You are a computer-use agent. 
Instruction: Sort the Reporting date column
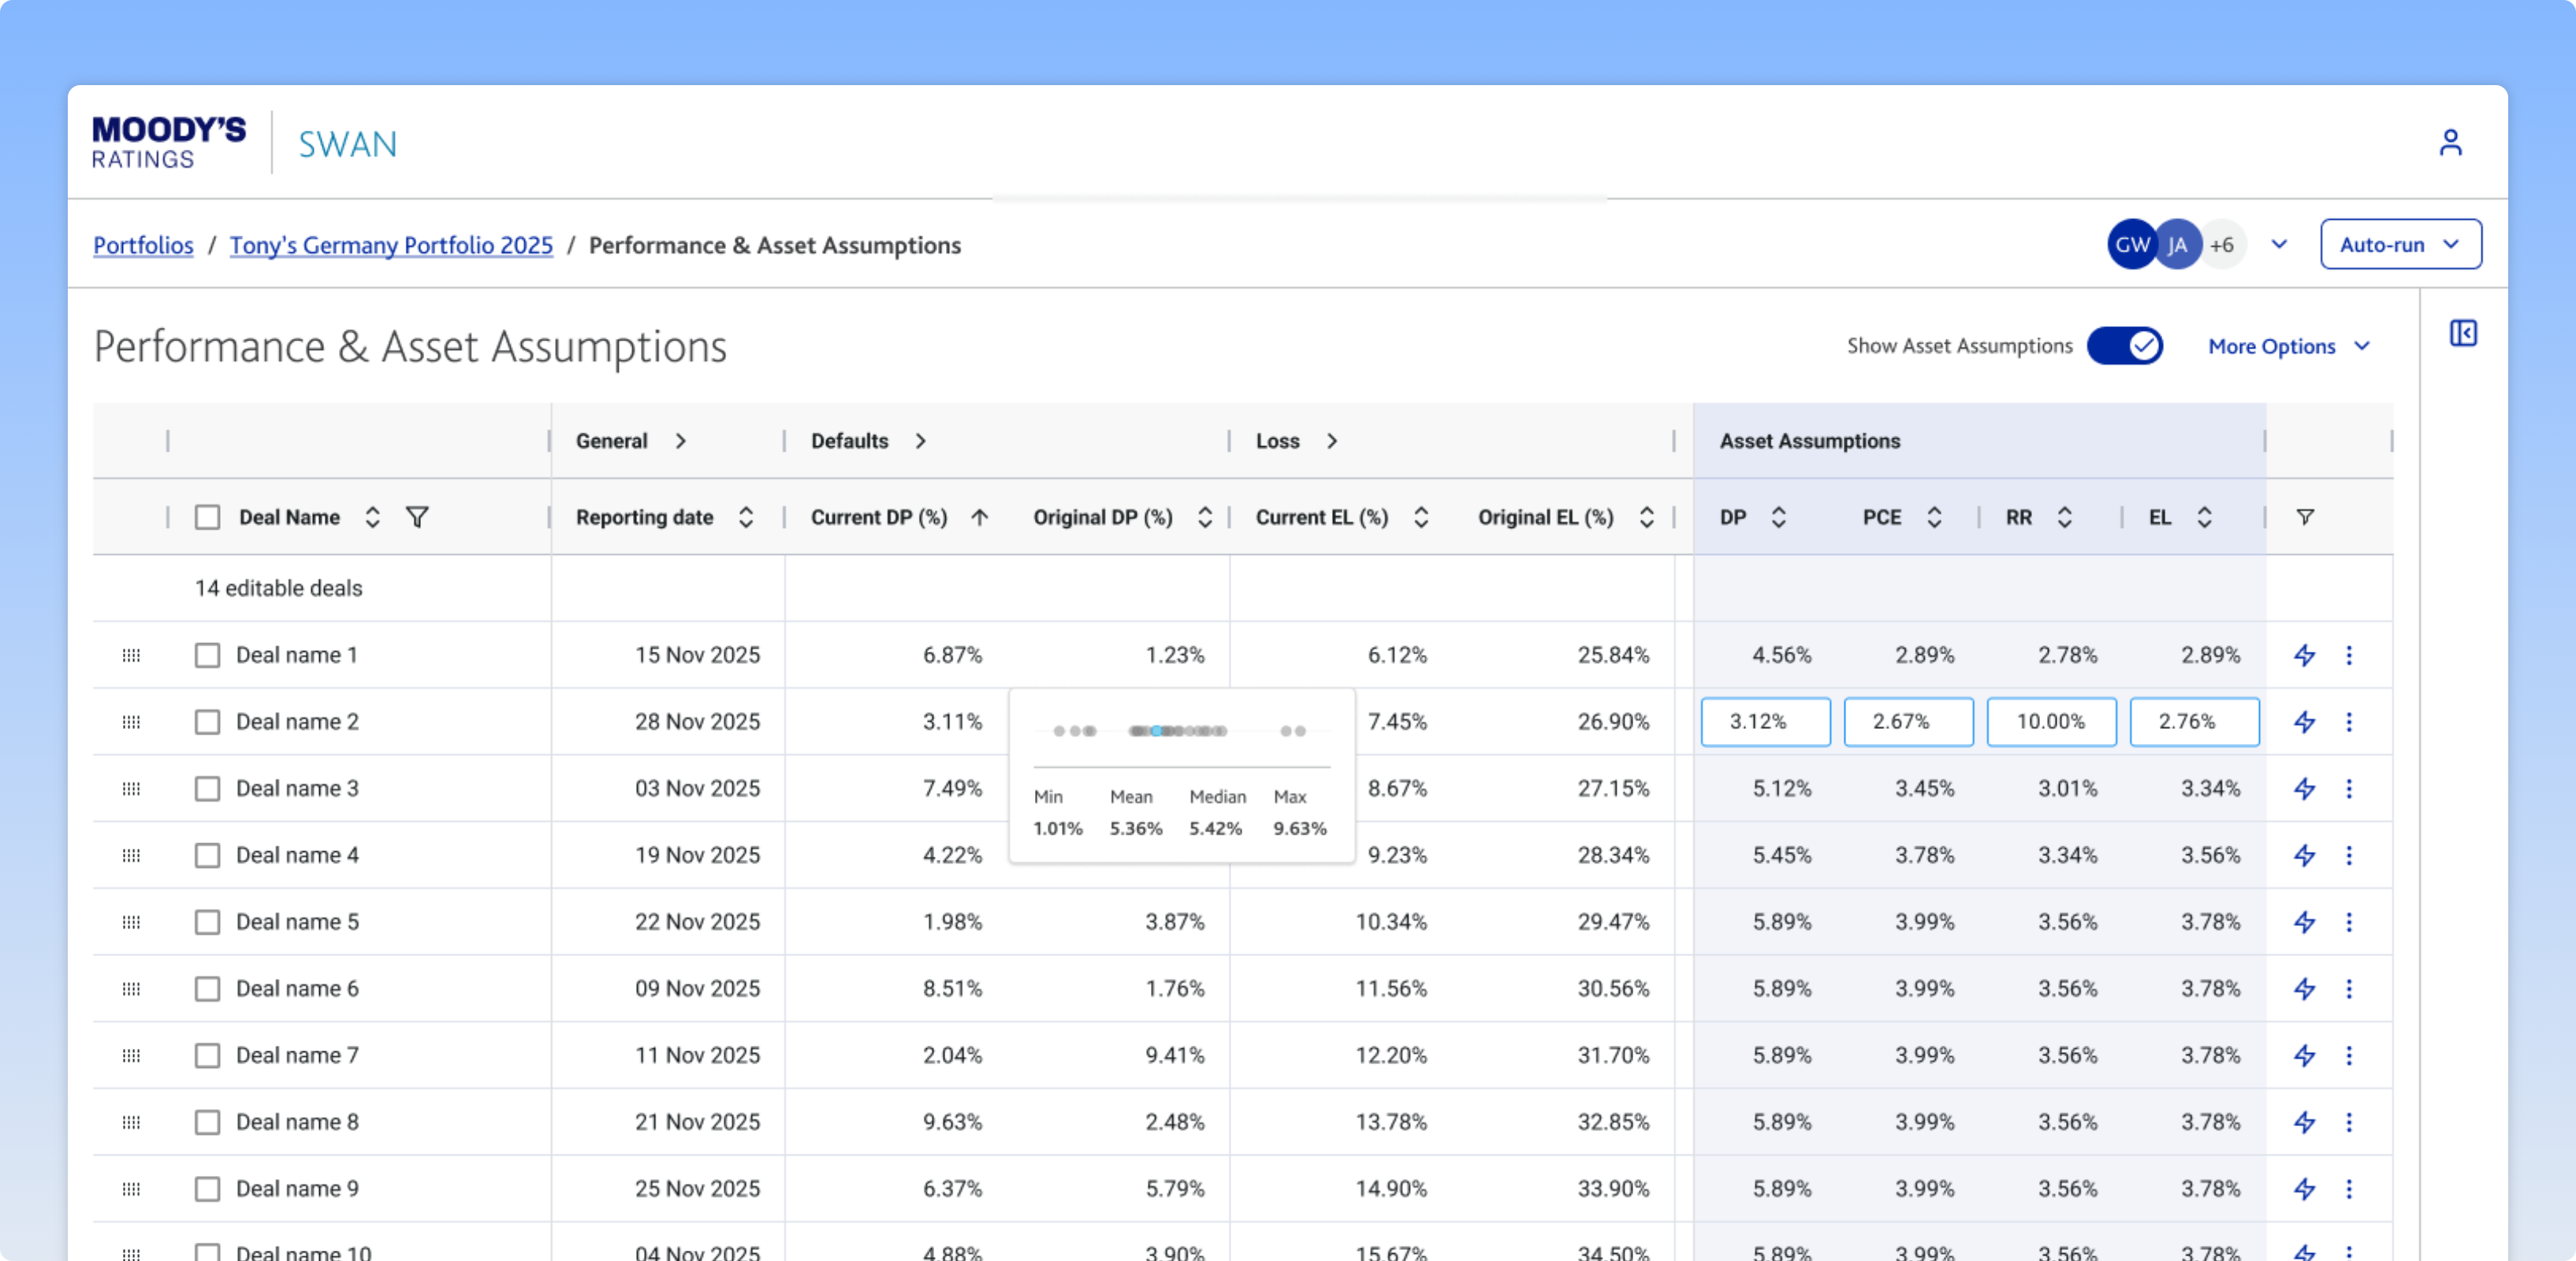[746, 517]
